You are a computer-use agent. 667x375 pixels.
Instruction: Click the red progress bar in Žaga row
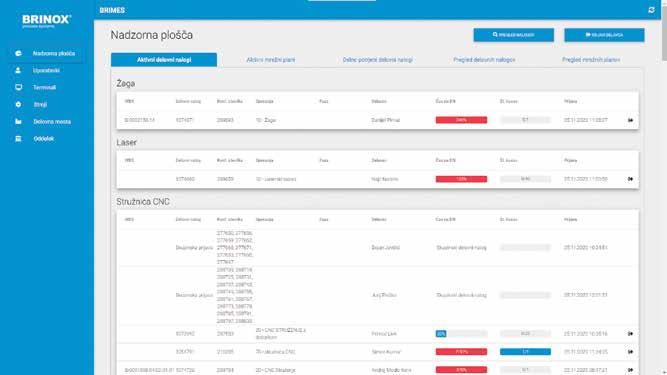point(461,120)
